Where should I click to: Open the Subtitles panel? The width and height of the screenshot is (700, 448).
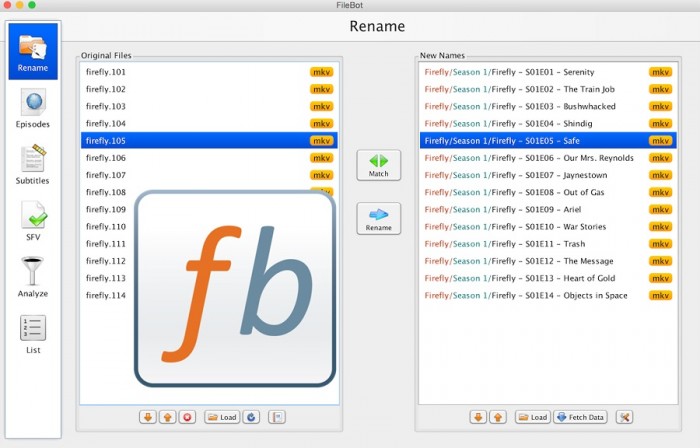[x=33, y=165]
